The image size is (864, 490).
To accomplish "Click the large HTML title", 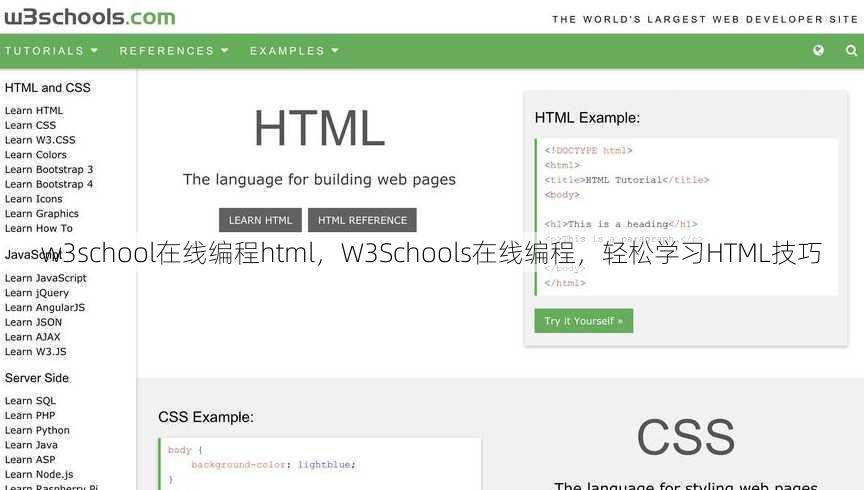I will click(x=319, y=128).
